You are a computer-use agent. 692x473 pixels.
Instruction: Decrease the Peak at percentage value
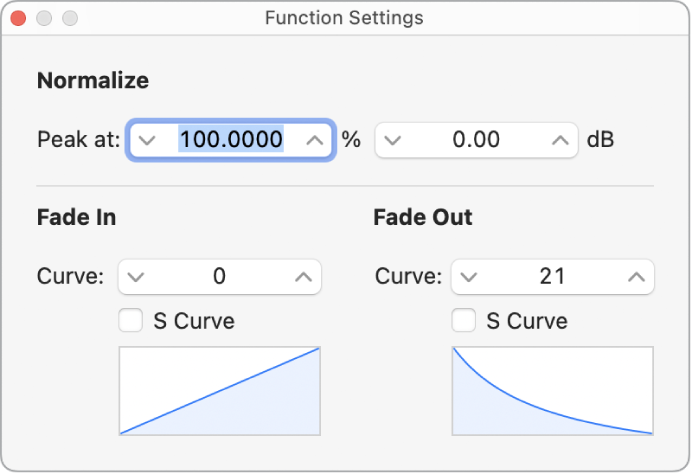click(x=148, y=140)
